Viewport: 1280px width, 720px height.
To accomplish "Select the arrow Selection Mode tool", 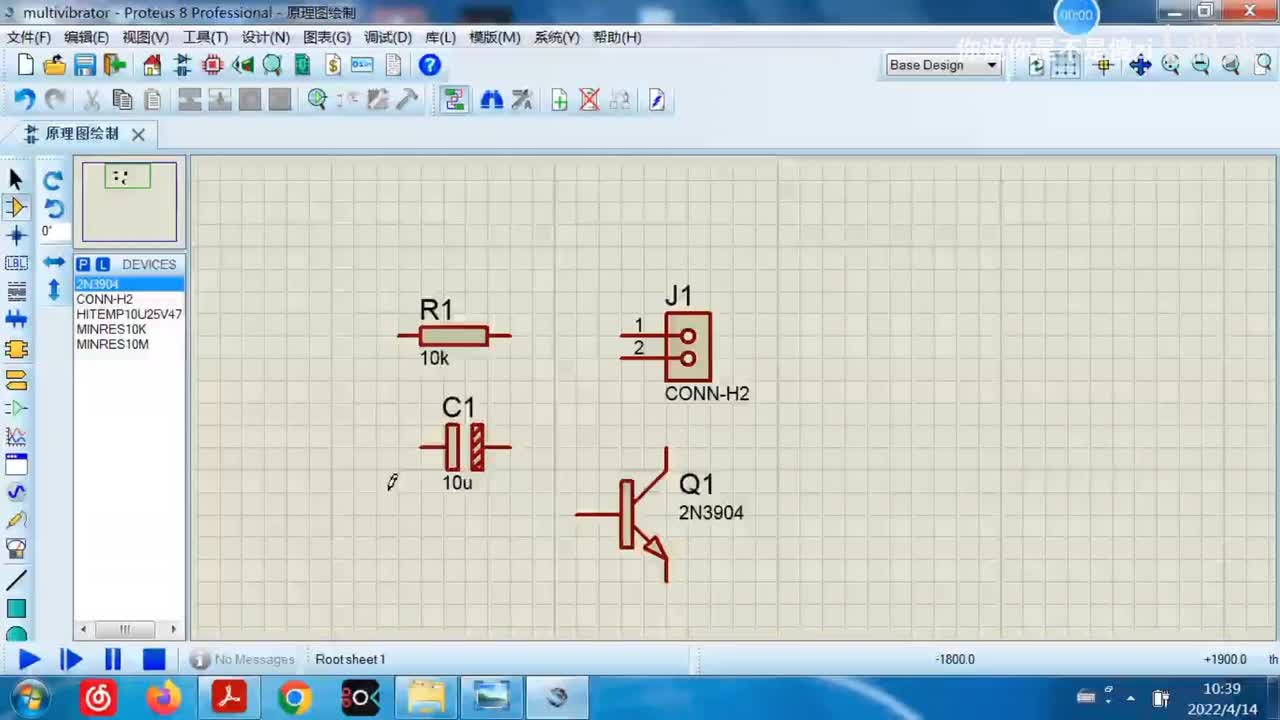I will [x=16, y=179].
